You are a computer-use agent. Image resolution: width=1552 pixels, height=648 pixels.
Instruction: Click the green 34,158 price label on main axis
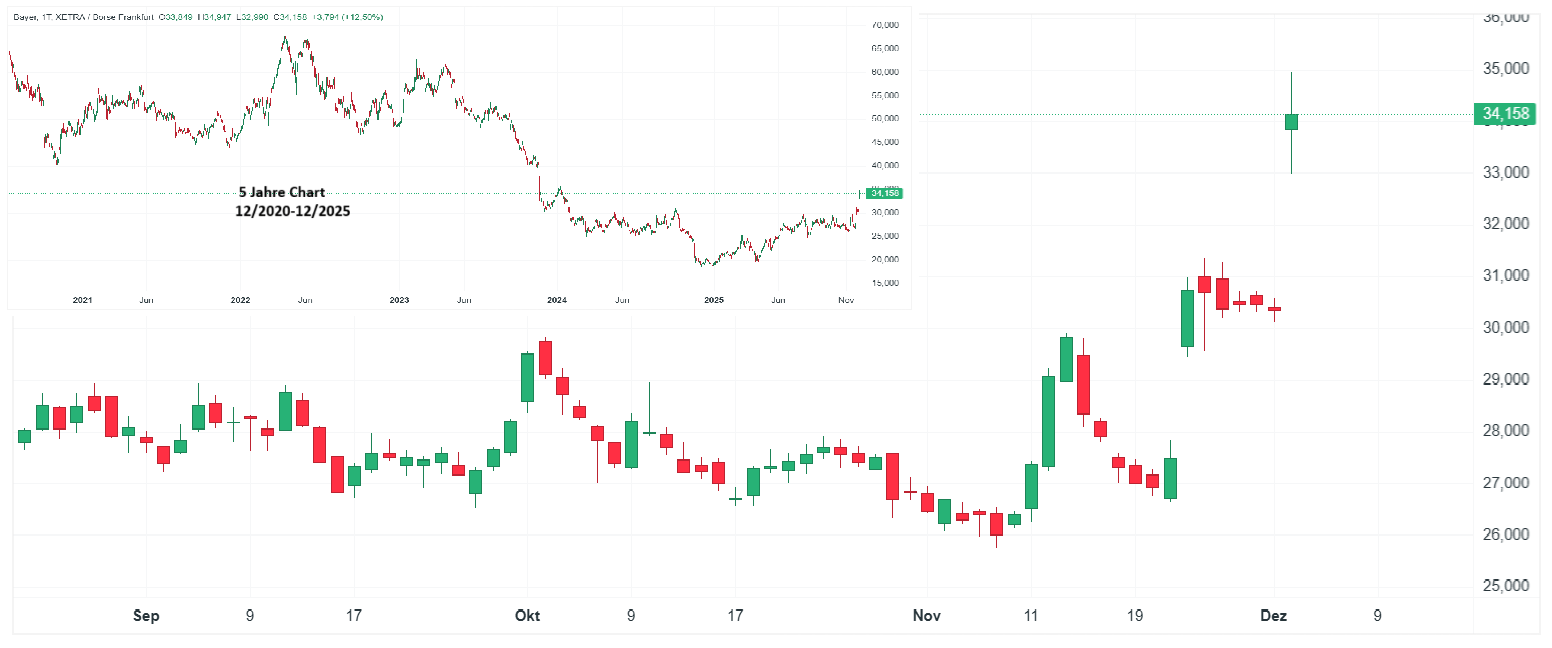[x=1506, y=114]
